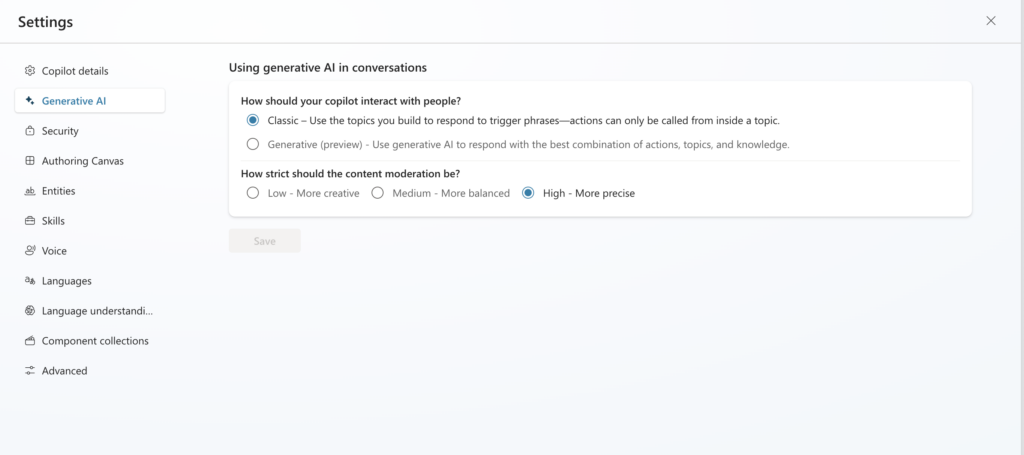Open the Skills settings section
Image resolution: width=1024 pixels, height=455 pixels.
[x=53, y=221]
